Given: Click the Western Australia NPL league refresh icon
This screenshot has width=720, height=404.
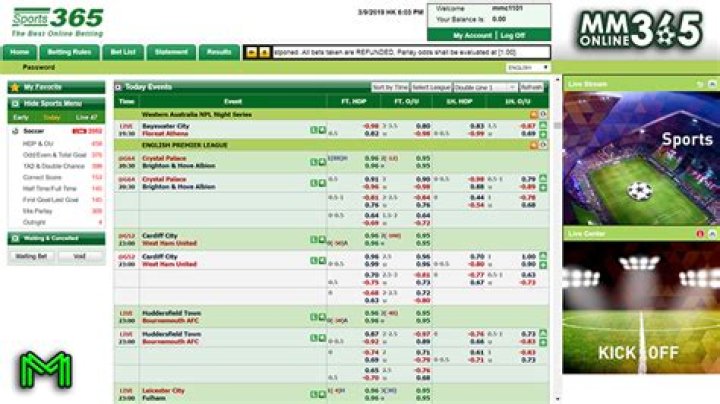Looking at the screenshot, I should point(543,115).
